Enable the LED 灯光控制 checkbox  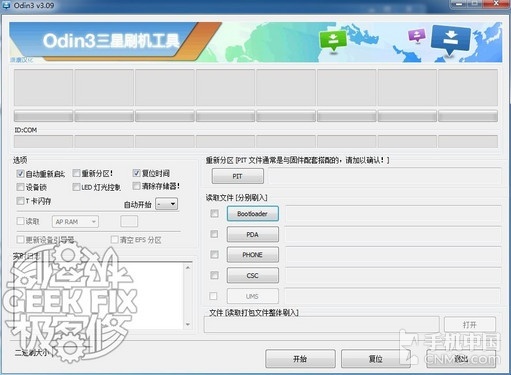(76, 187)
